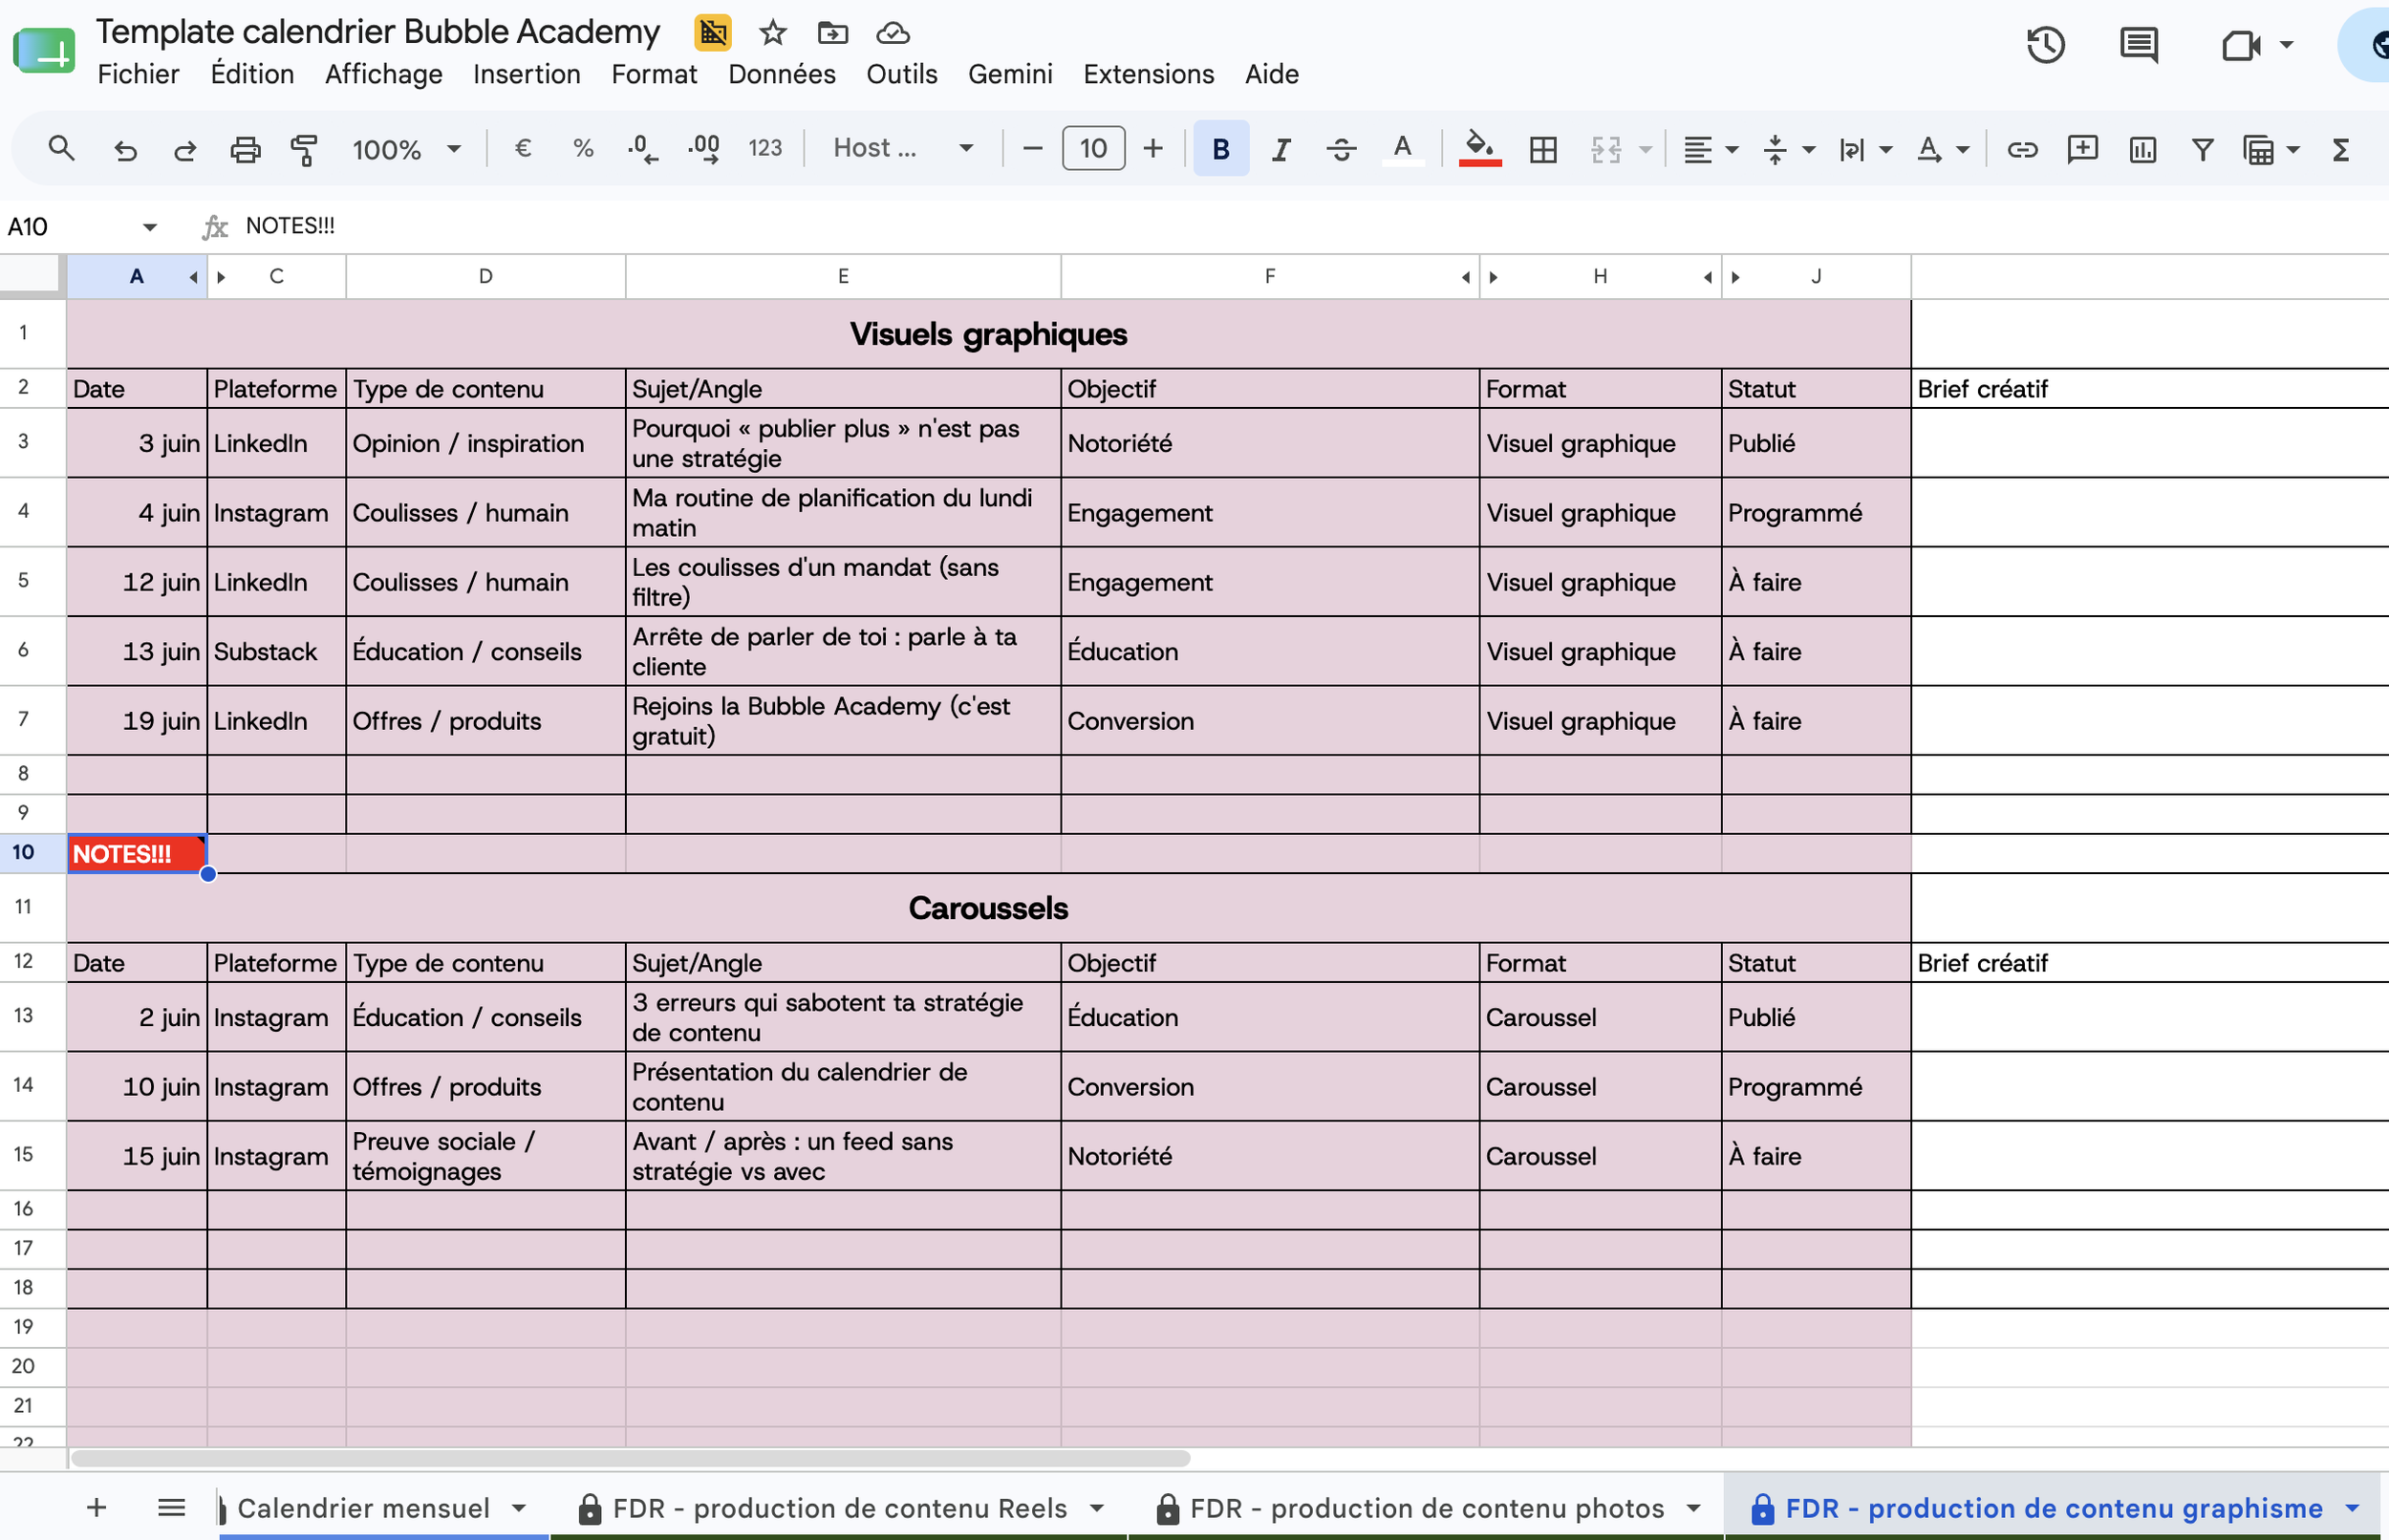
Task: Move the document to a folder
Action: [832, 33]
